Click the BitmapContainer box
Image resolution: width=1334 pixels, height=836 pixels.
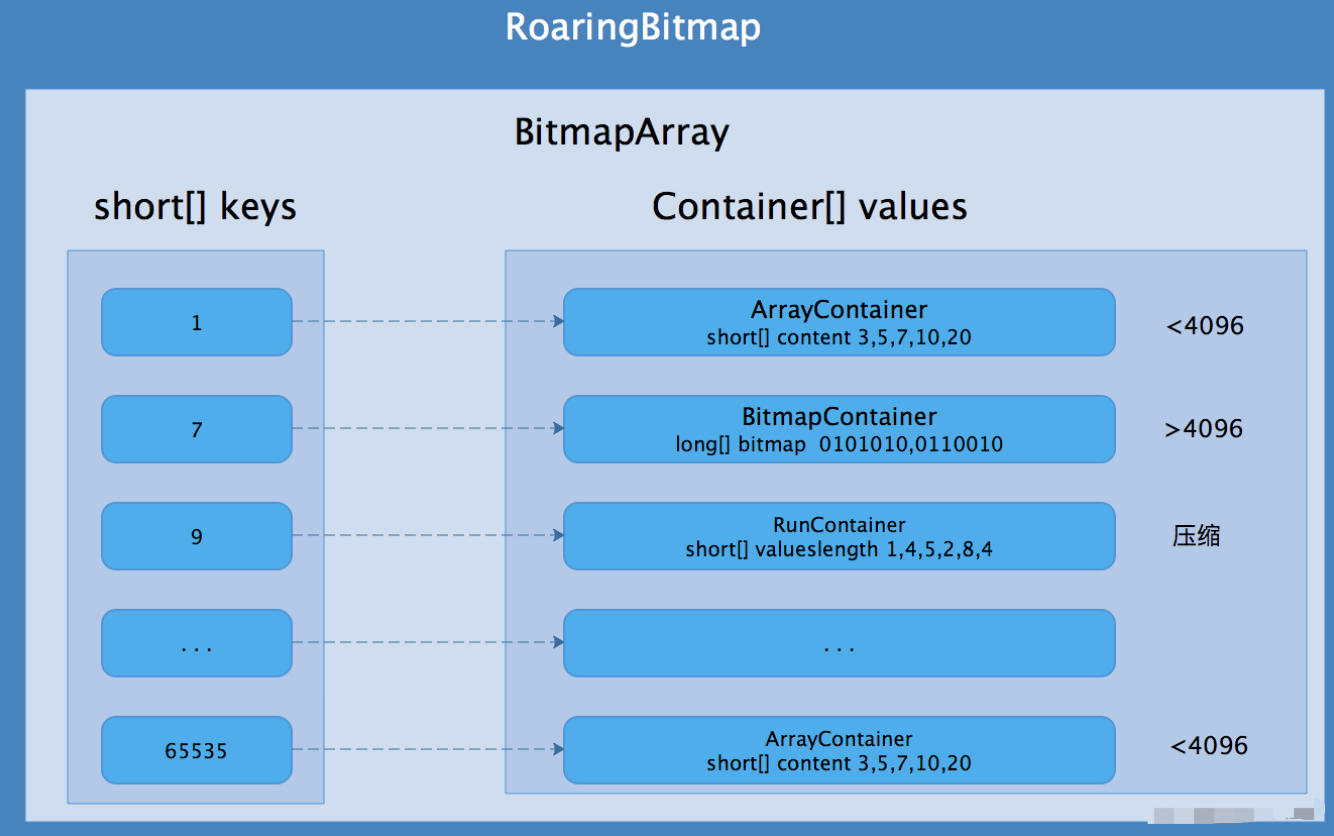839,429
